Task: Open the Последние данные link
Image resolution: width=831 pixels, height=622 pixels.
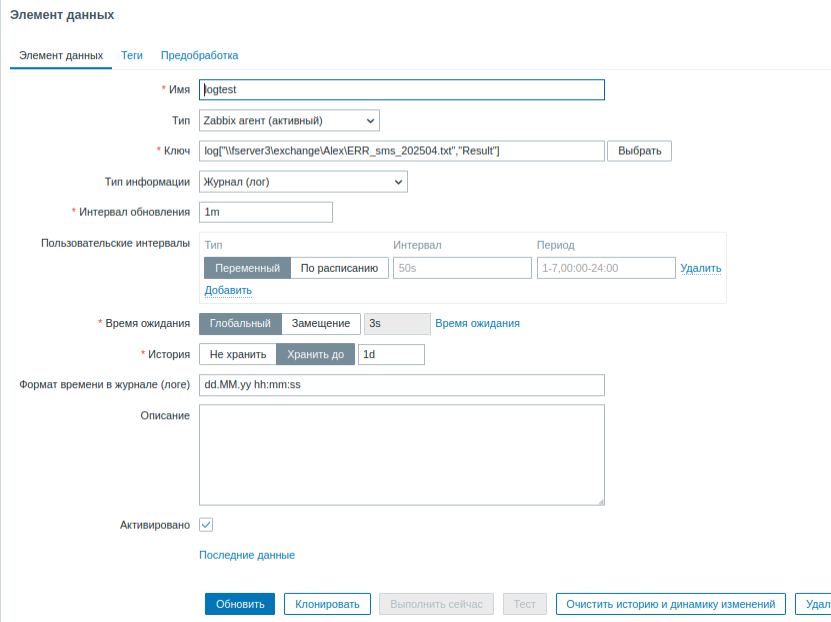Action: pos(247,555)
